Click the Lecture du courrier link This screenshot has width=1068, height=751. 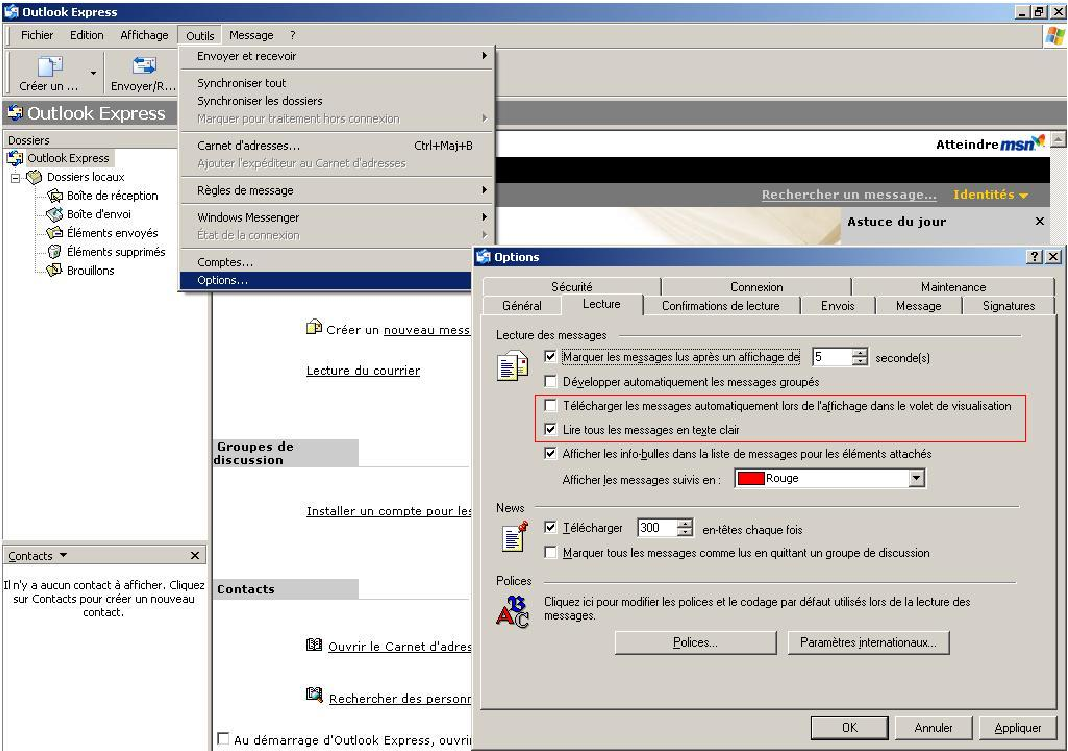click(363, 370)
